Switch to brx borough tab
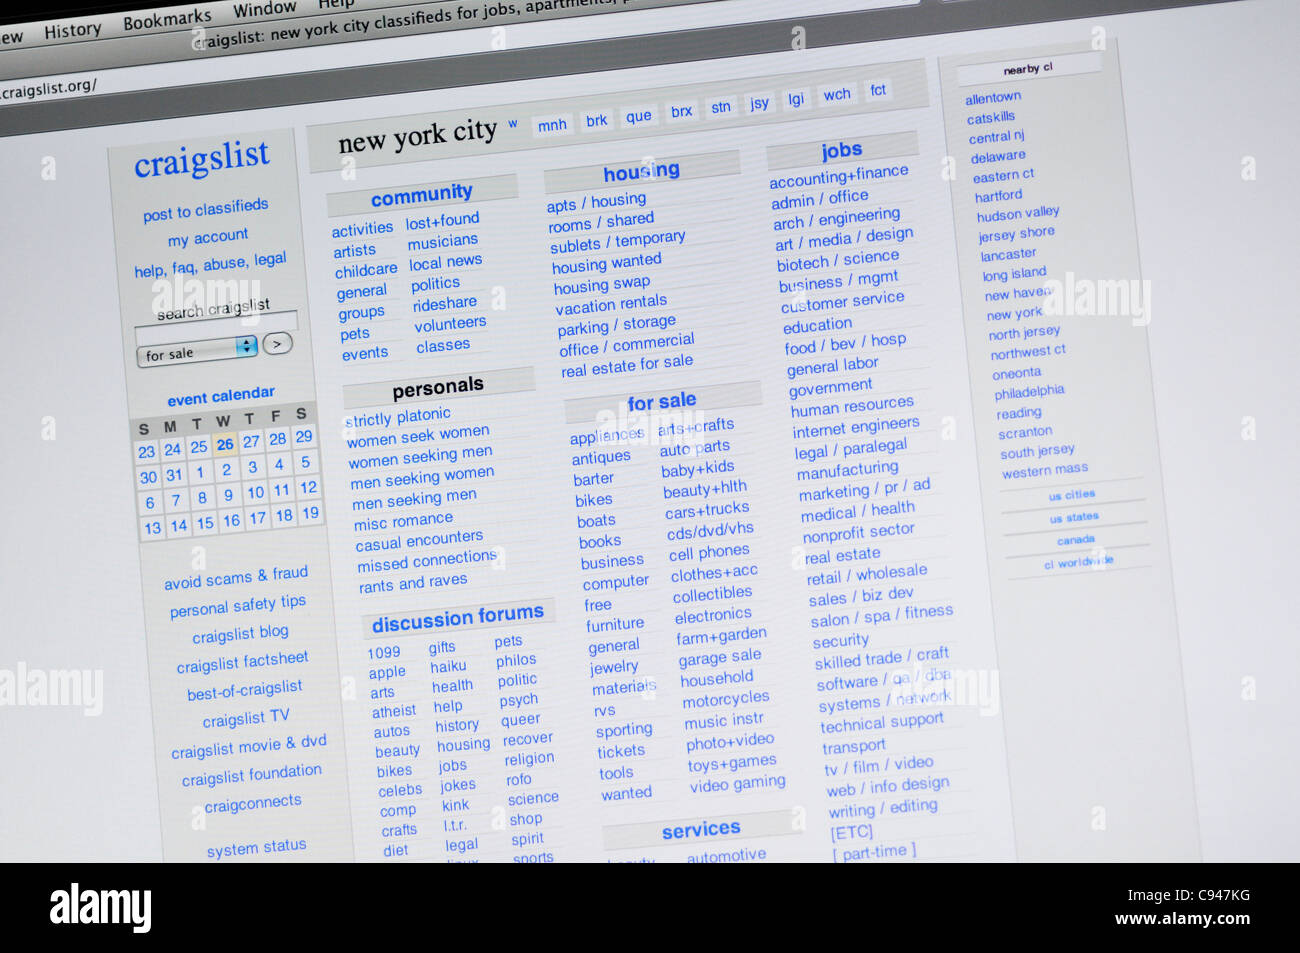Screen dimensions: 1300x953 (x=681, y=111)
